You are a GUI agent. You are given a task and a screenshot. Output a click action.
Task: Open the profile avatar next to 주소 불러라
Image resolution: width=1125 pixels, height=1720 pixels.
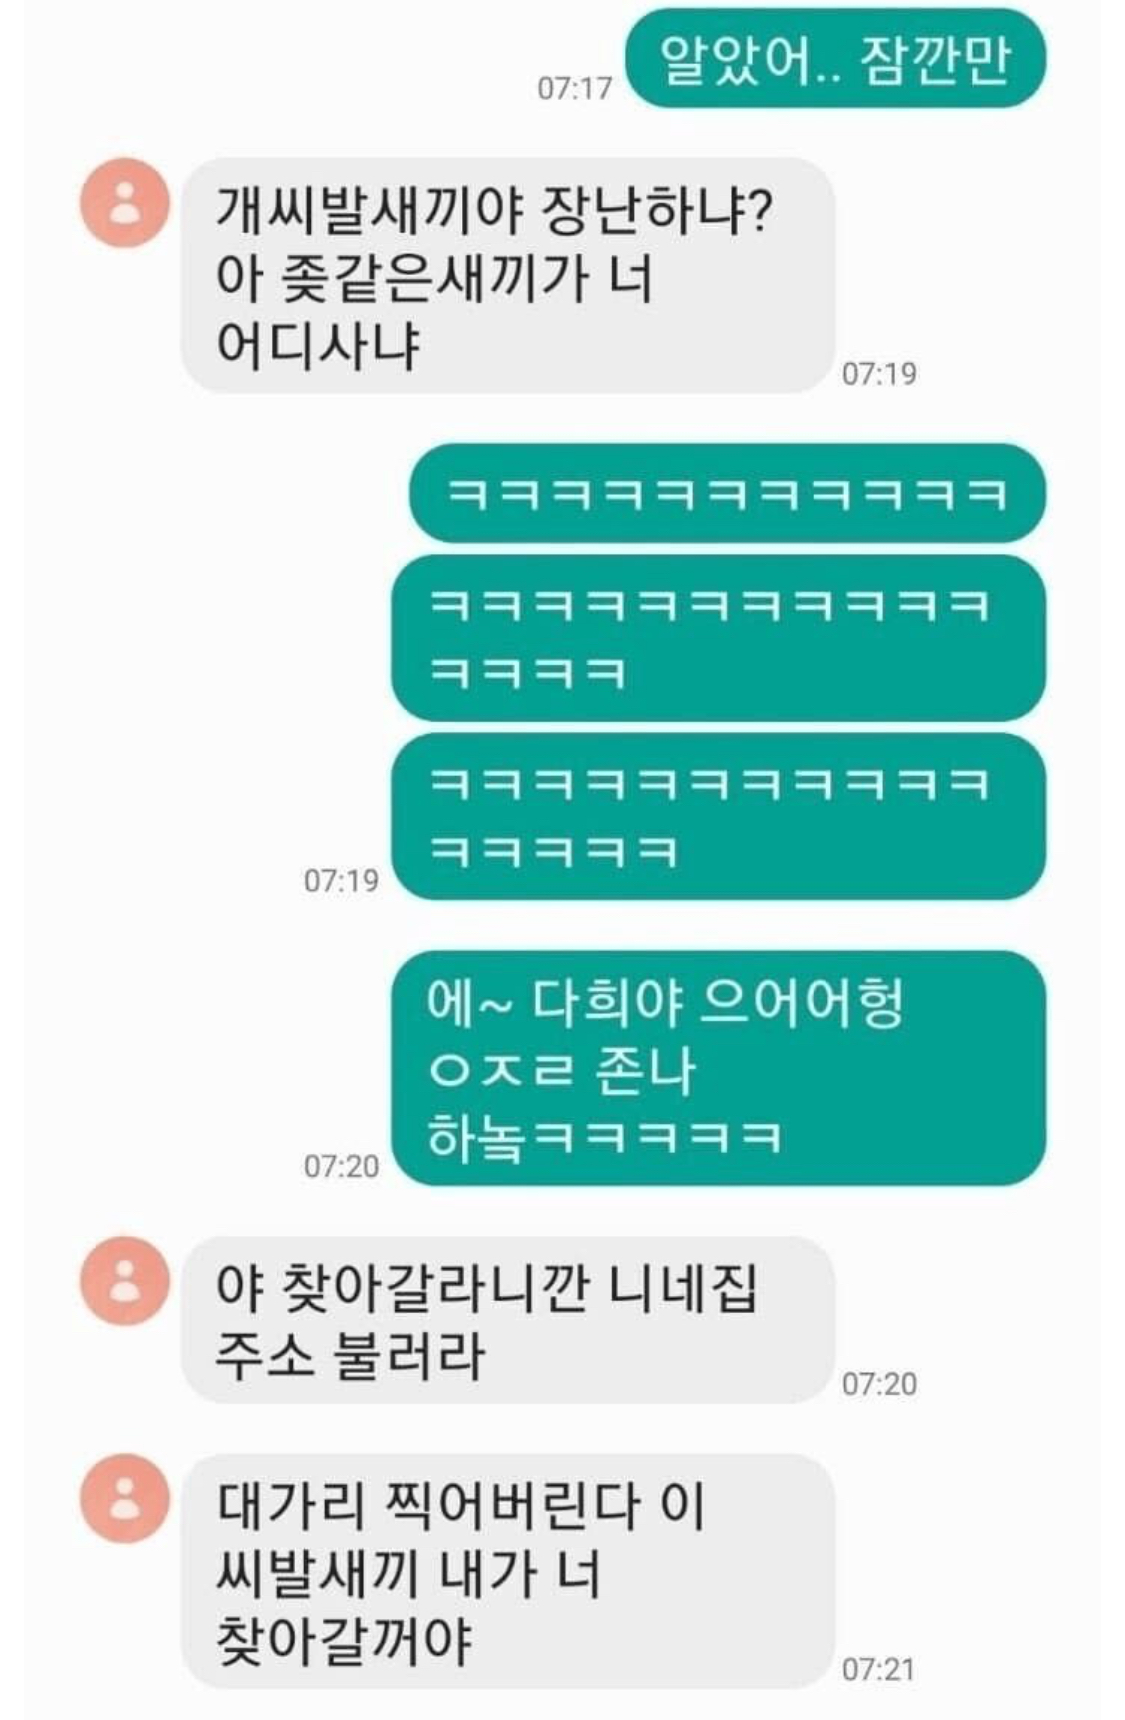[x=124, y=1281]
